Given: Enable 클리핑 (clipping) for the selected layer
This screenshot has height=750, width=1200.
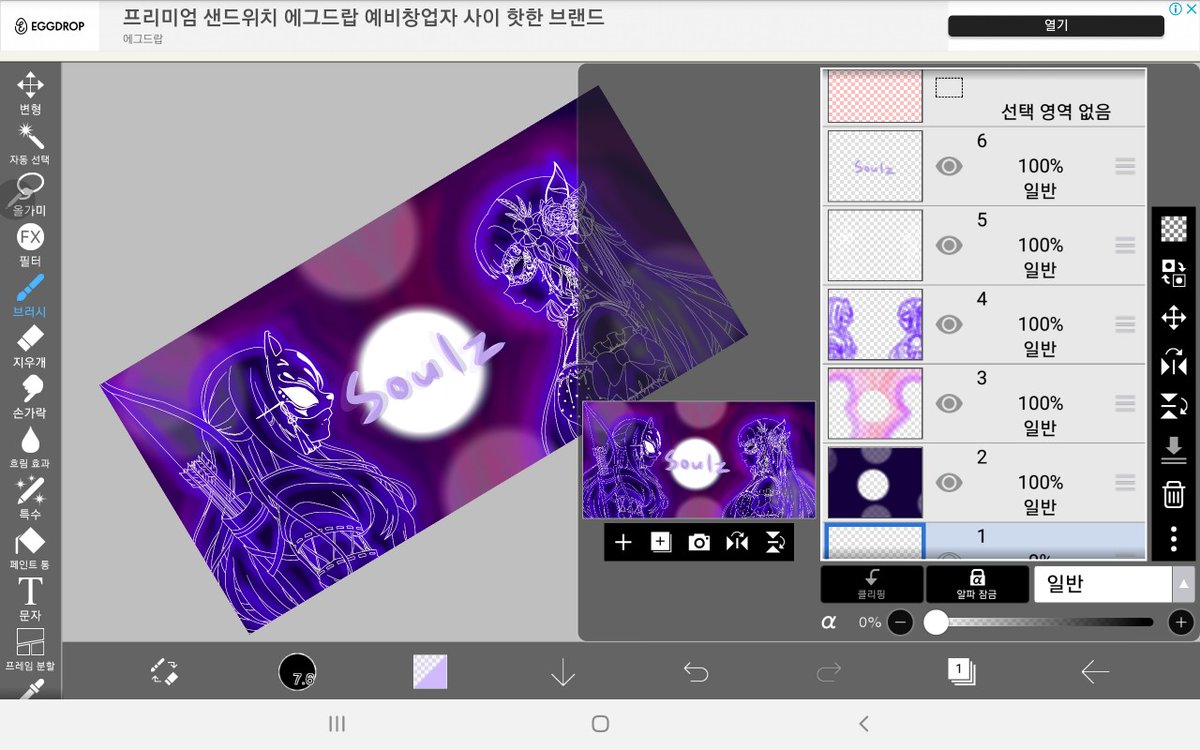Looking at the screenshot, I should (872, 584).
